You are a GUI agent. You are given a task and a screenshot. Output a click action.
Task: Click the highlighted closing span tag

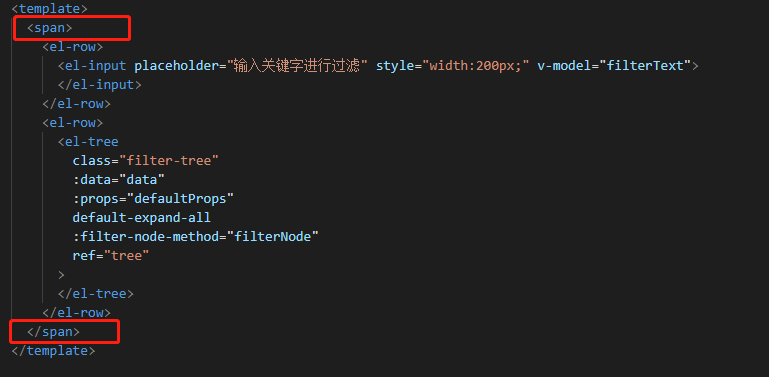(53, 332)
